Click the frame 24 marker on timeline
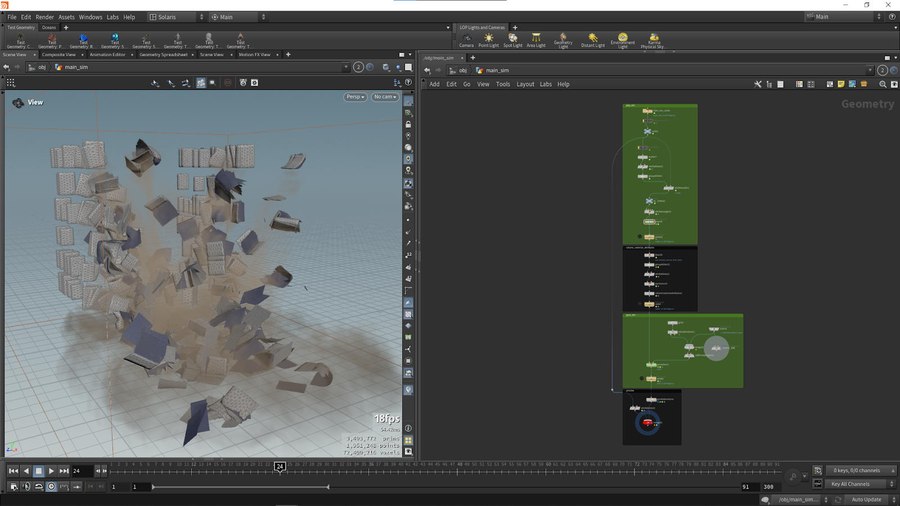The image size is (900, 506). pos(280,466)
